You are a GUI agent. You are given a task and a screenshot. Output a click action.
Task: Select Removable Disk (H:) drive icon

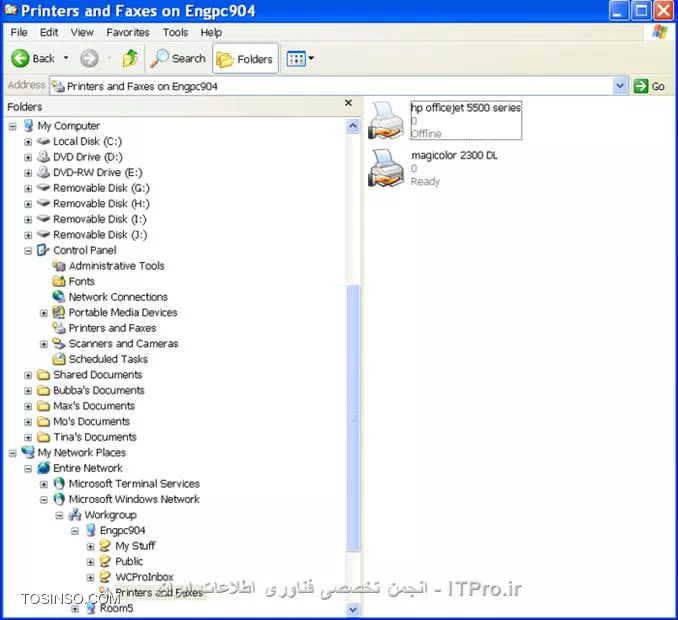pyautogui.click(x=44, y=203)
